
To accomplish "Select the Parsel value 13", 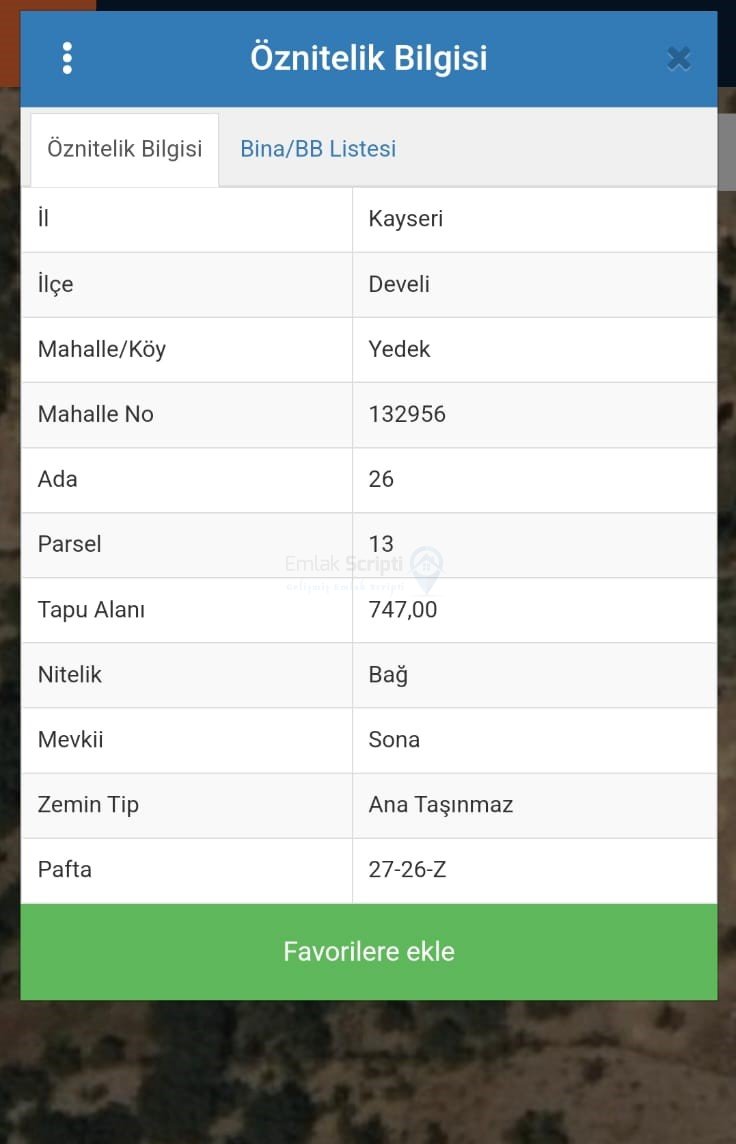I will [381, 544].
